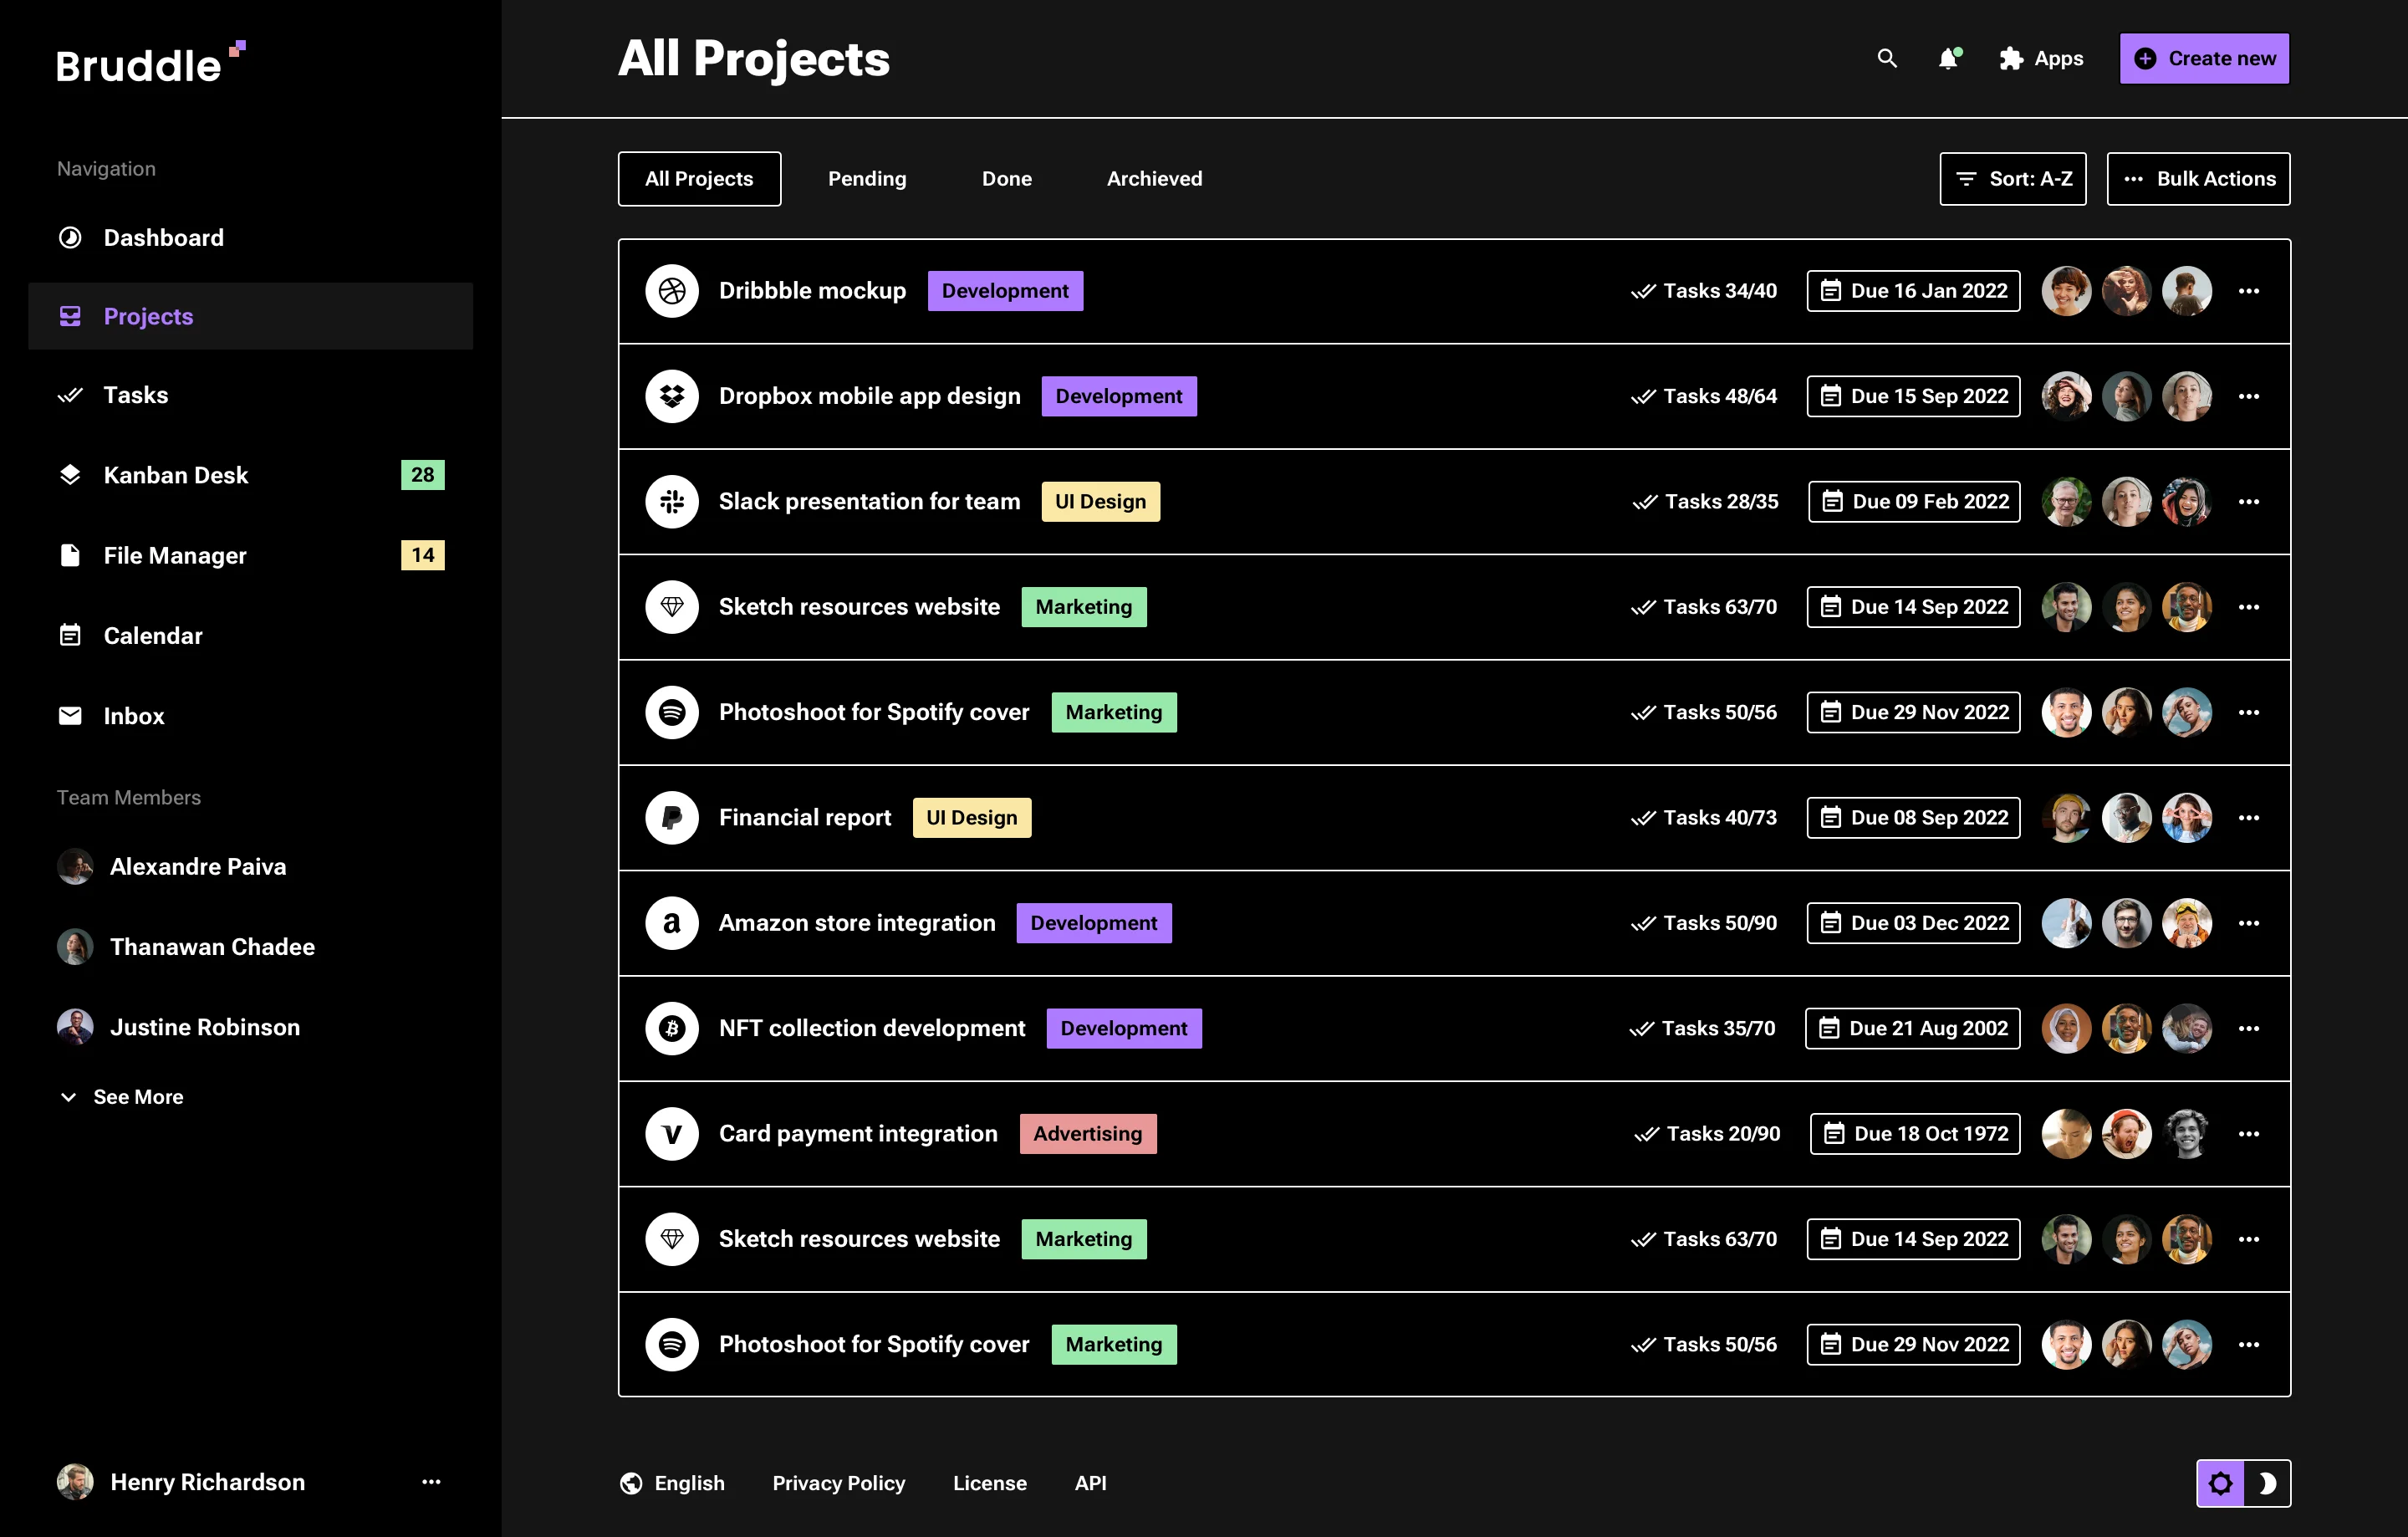2408x1537 pixels.
Task: Open the search icon in the header
Action: [1886, 59]
